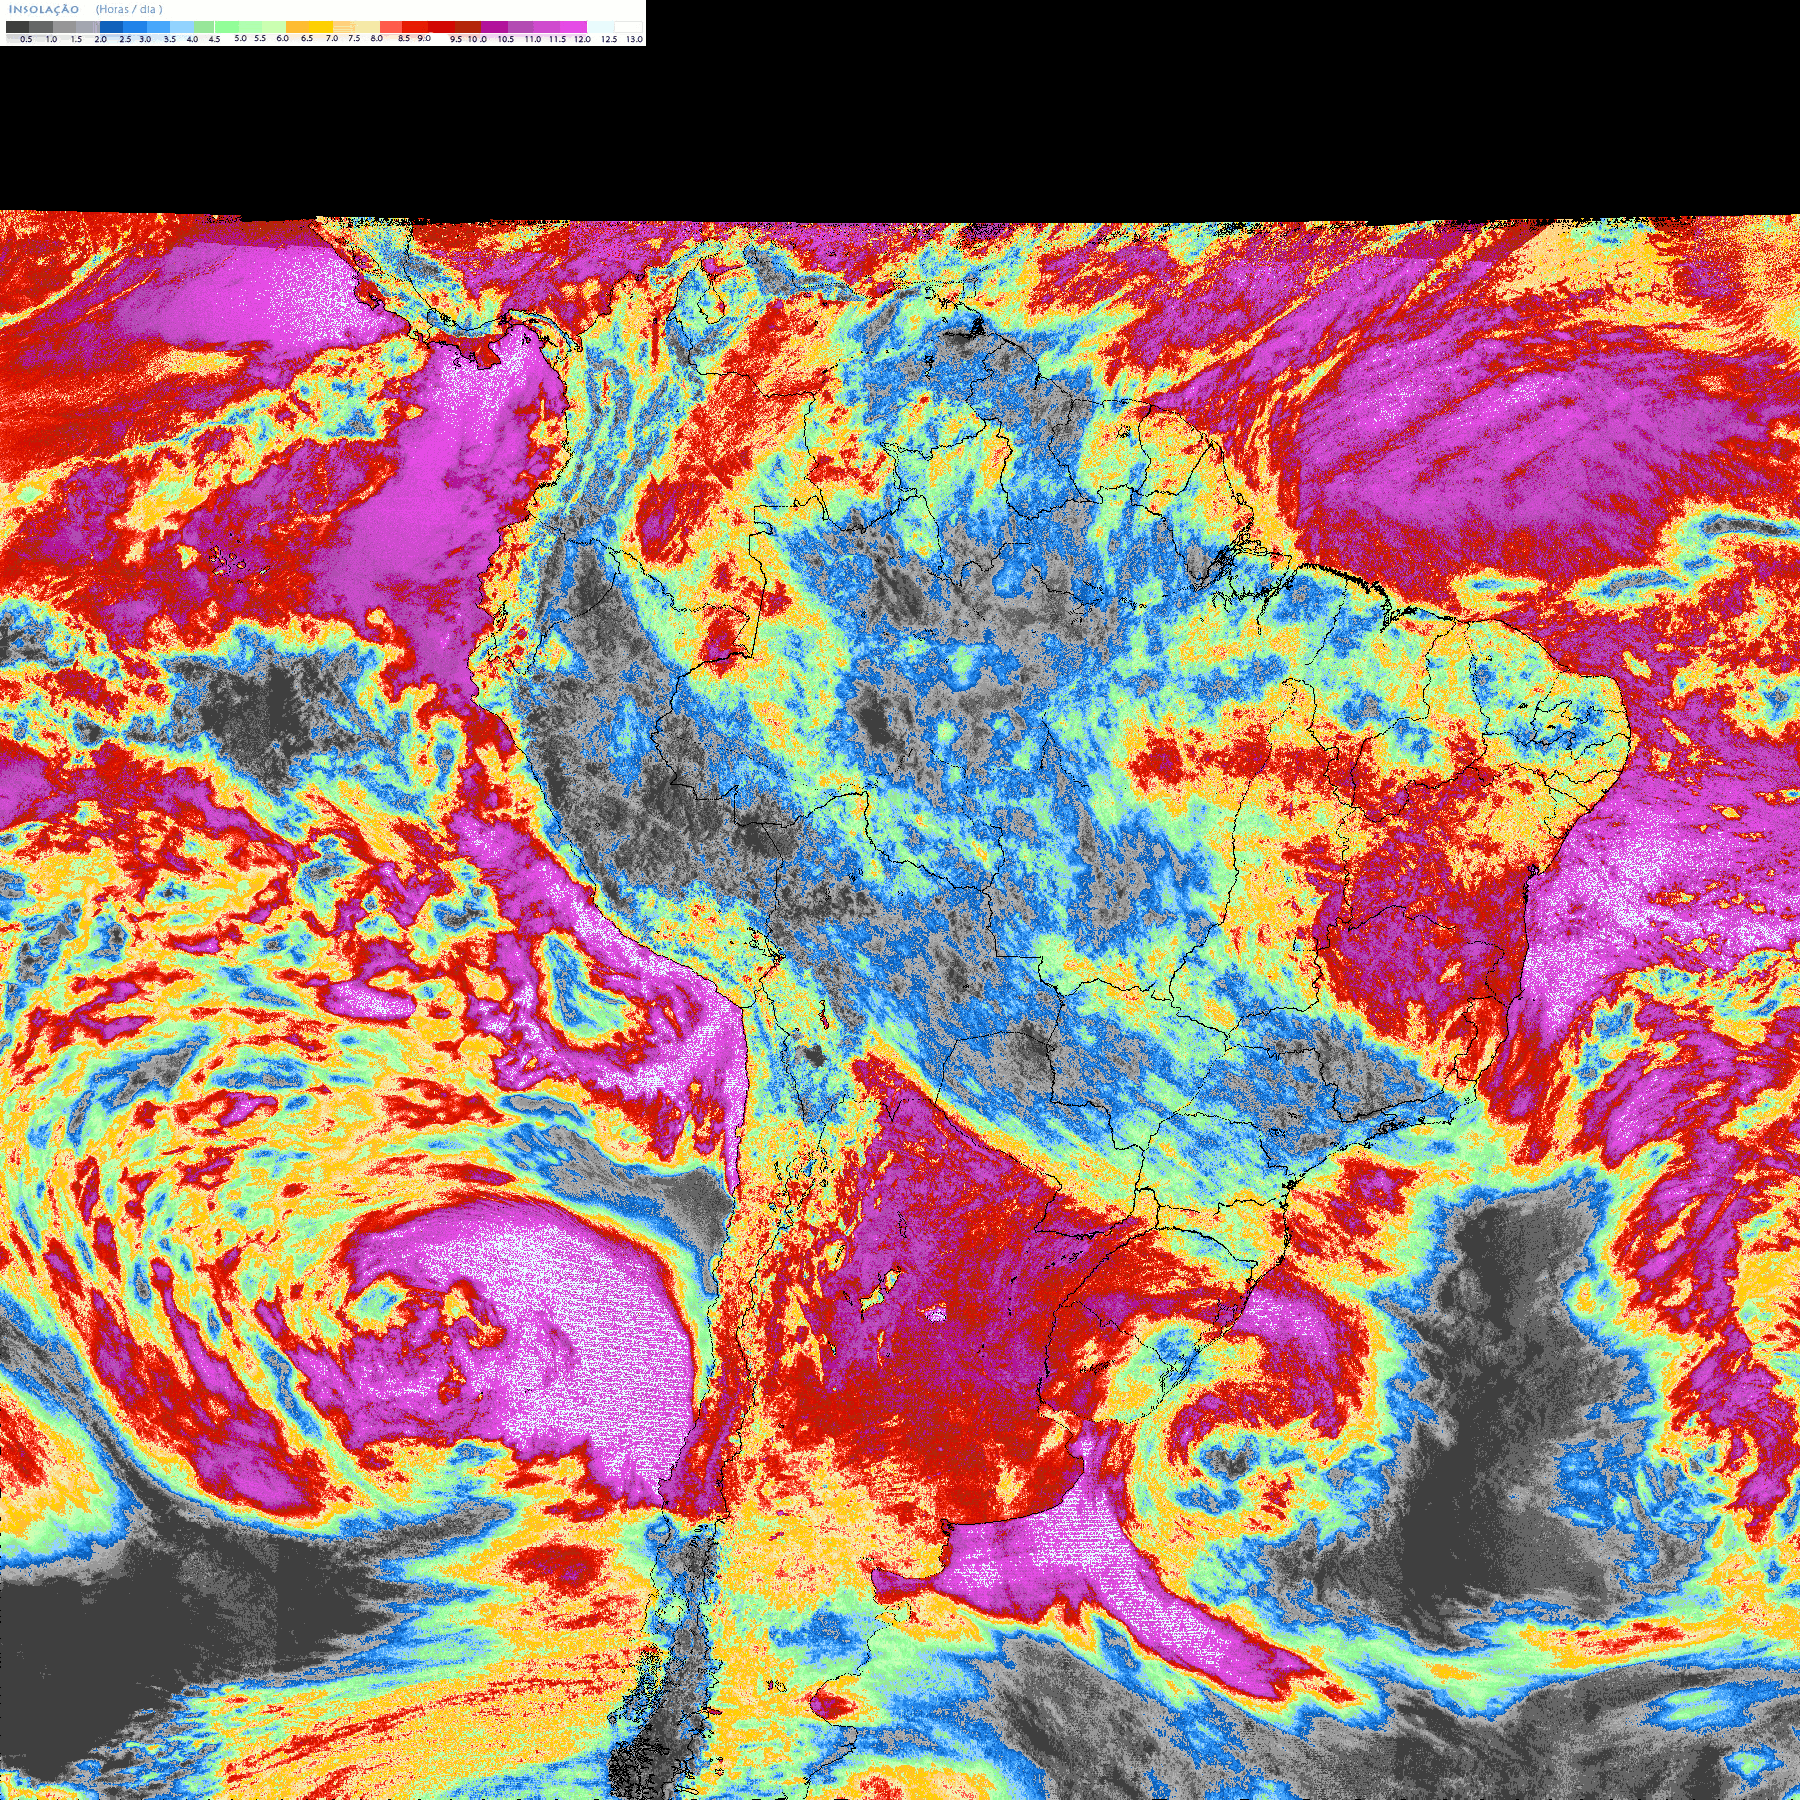The width and height of the screenshot is (1800, 1800).
Task: Click the '1.0' legend value
Action: [x=51, y=39]
